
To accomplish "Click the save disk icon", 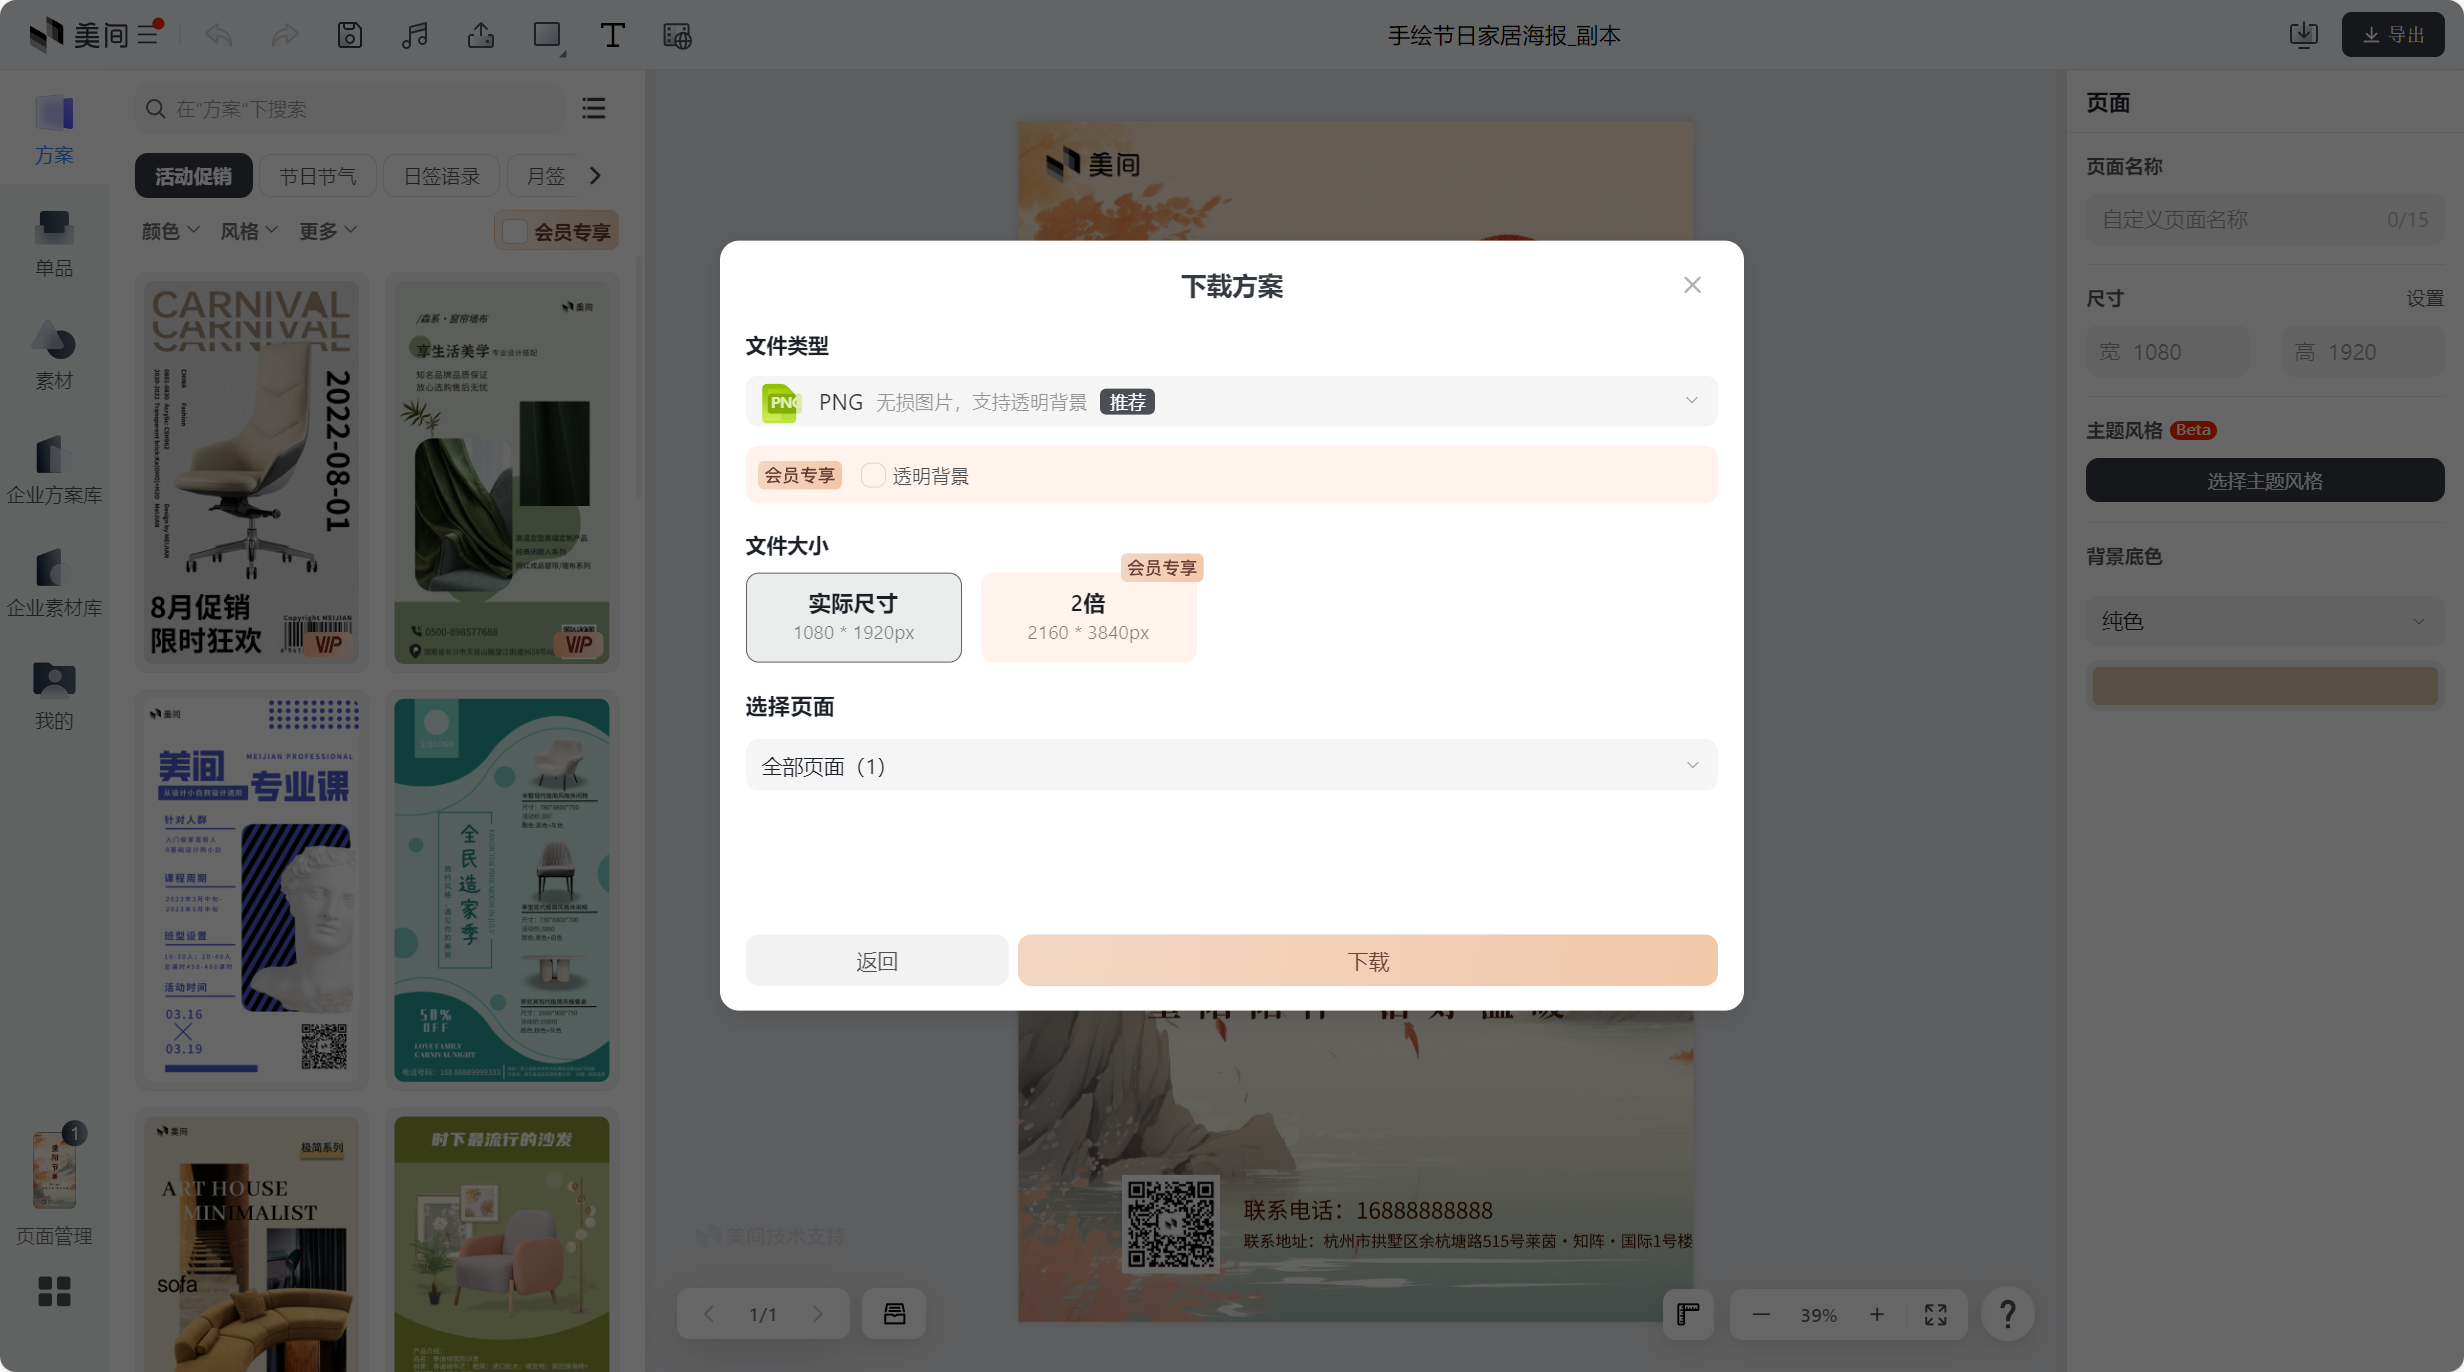I will coord(349,35).
